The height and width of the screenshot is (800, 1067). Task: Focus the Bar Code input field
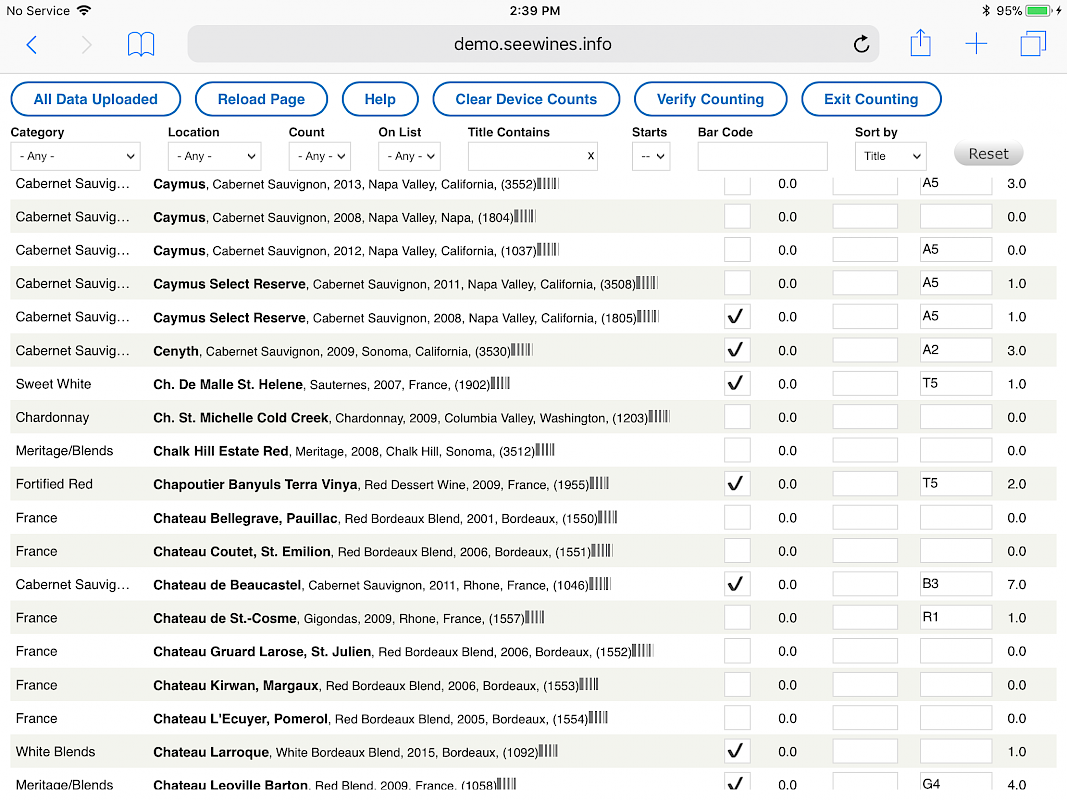pos(762,156)
